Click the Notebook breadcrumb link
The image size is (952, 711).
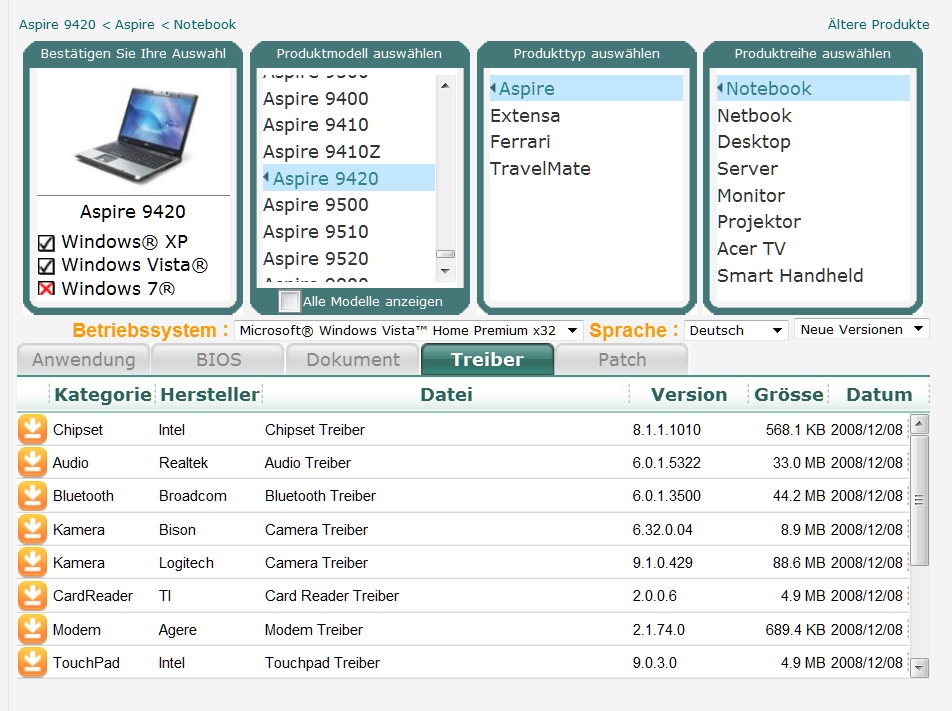point(205,24)
